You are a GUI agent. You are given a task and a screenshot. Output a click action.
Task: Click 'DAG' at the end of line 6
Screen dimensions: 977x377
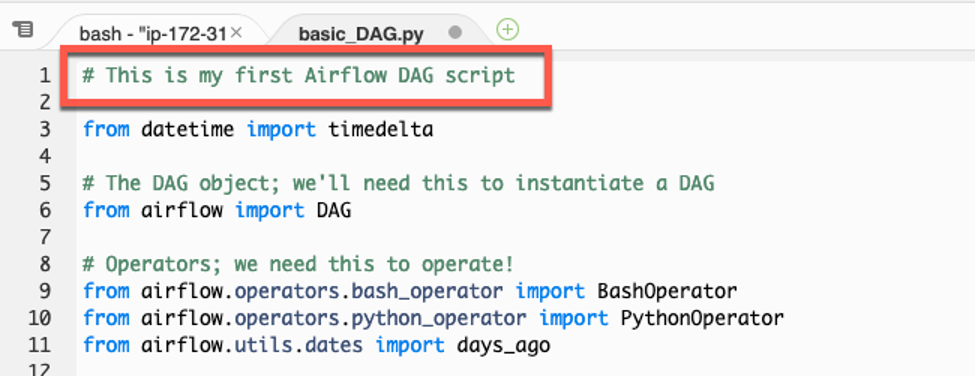tap(334, 211)
